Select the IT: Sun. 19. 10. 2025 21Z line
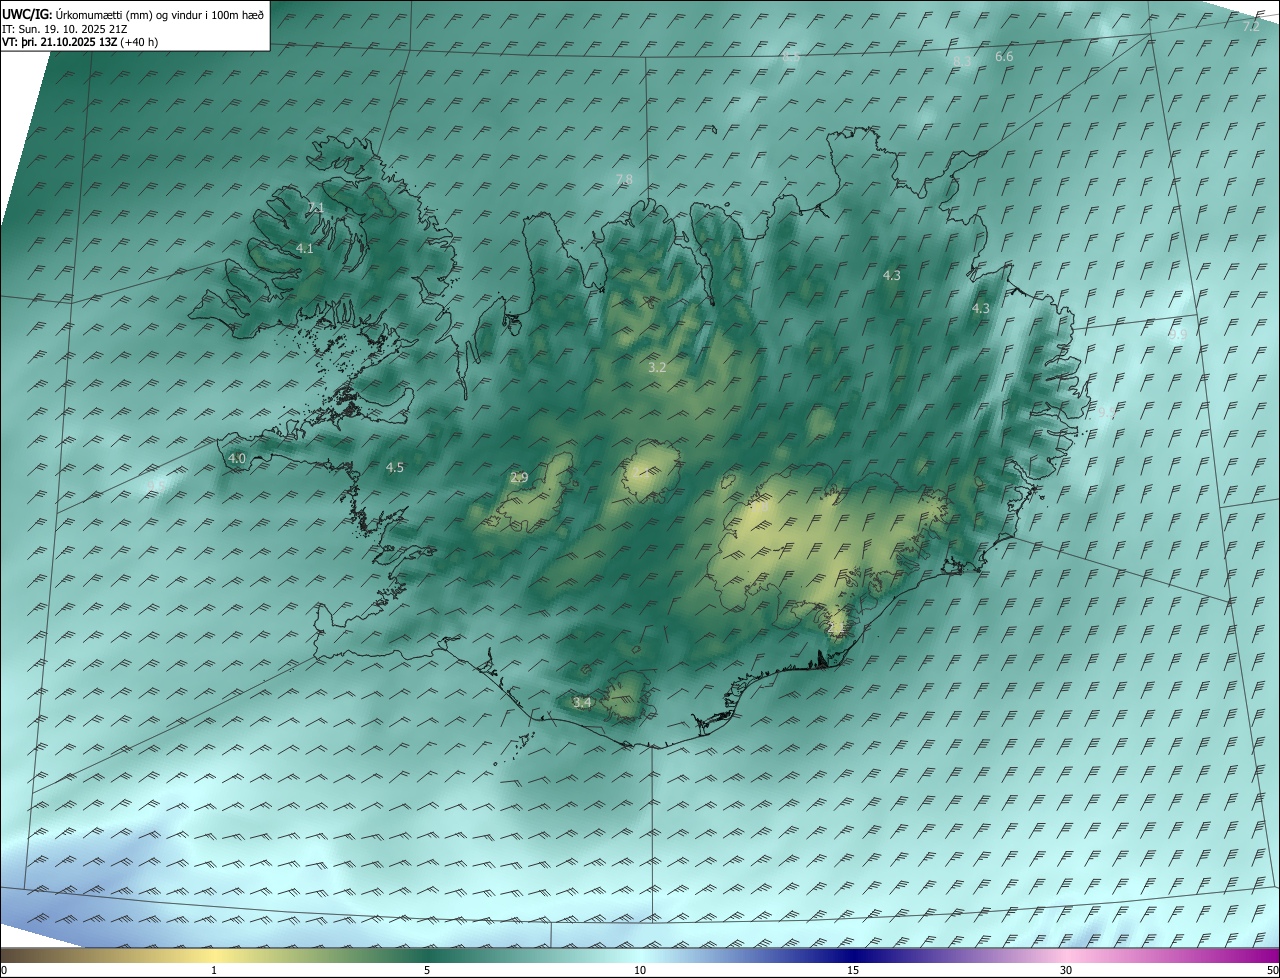 [x=64, y=29]
